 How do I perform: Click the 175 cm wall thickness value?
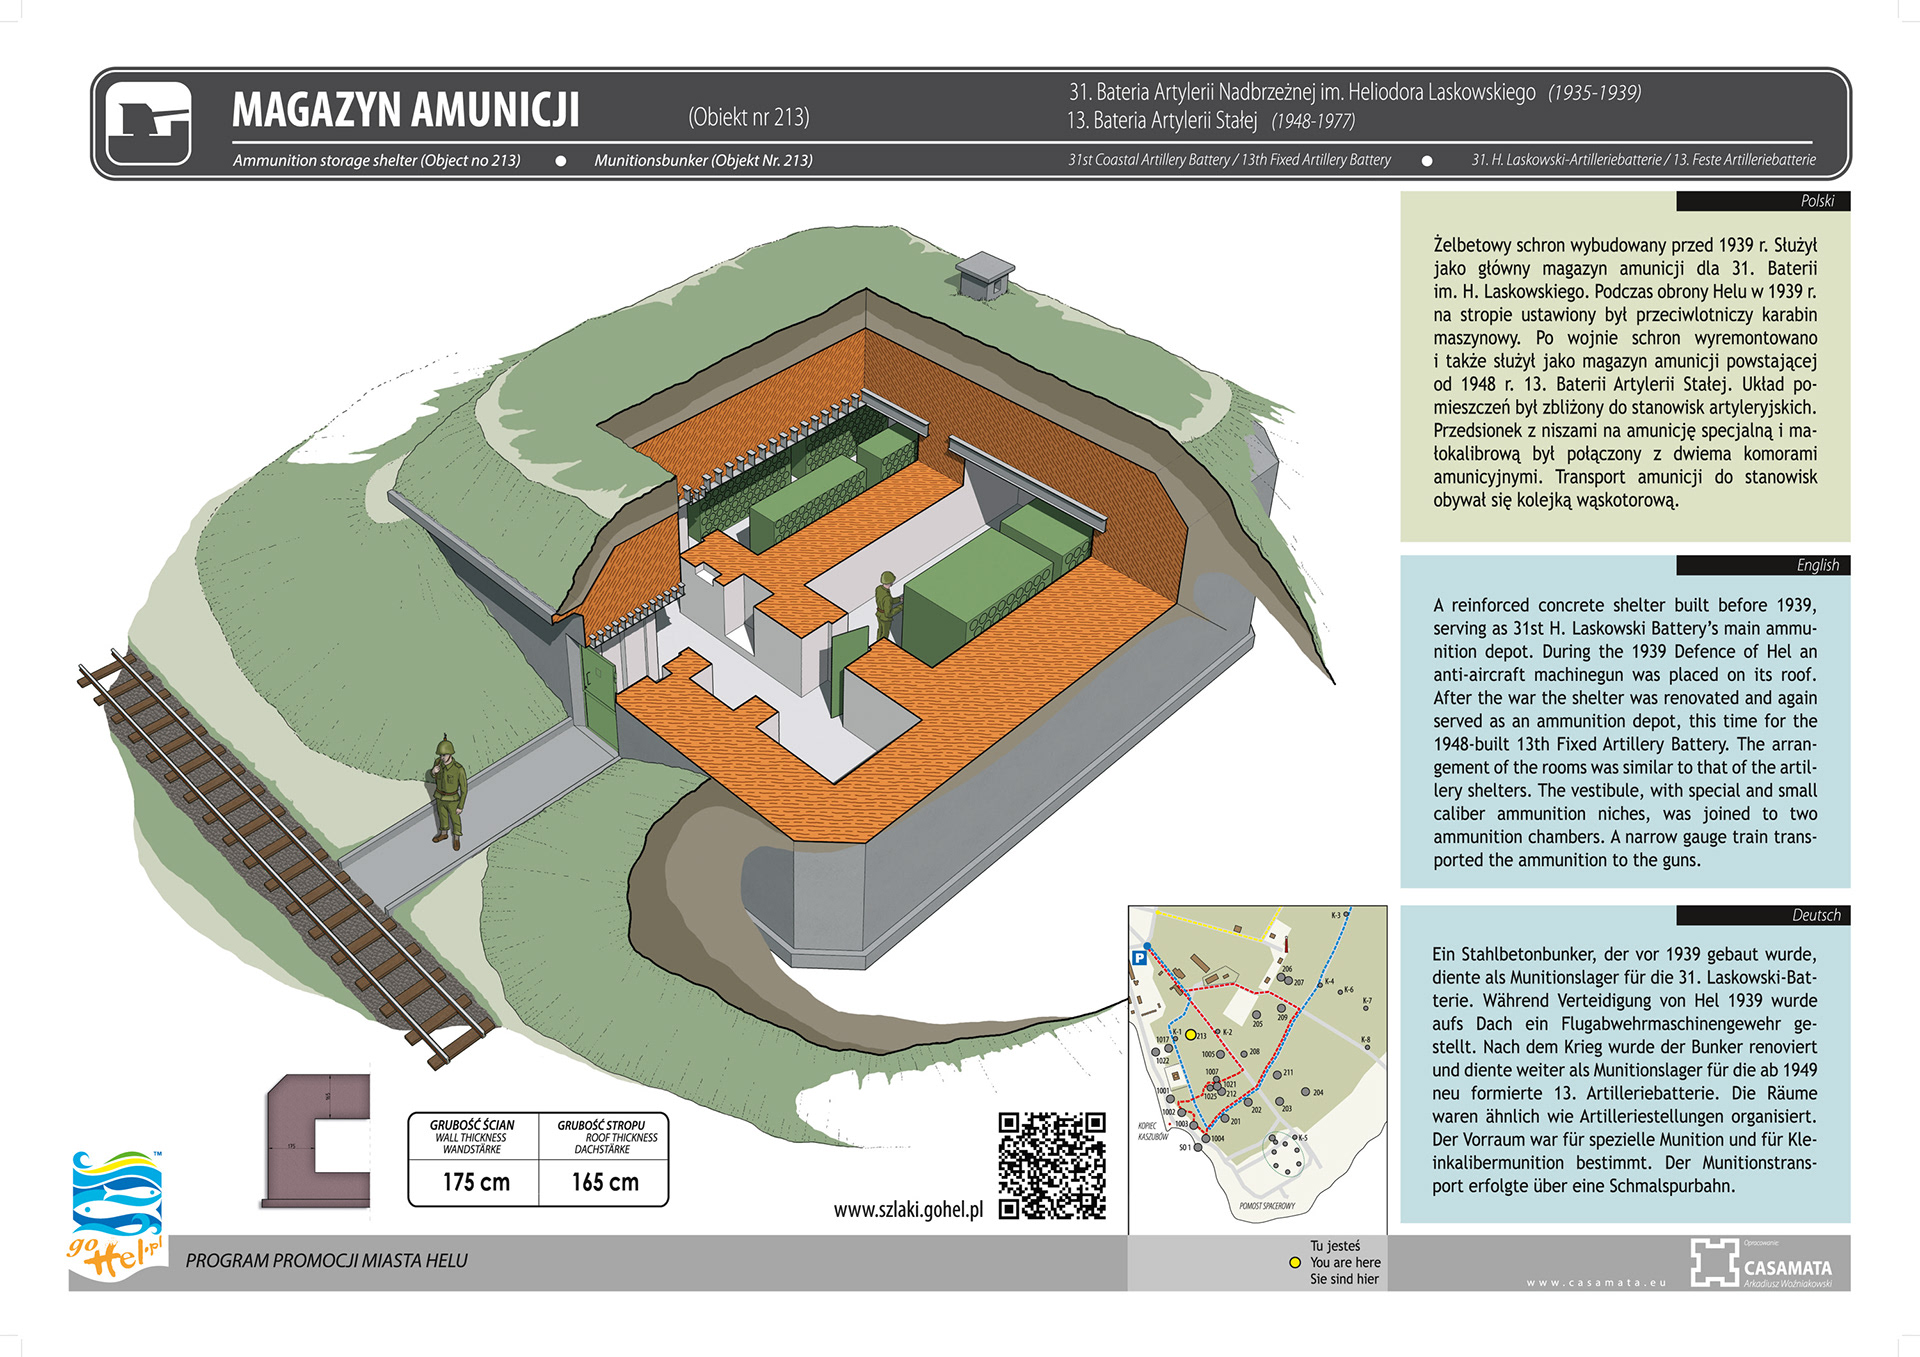point(476,1182)
